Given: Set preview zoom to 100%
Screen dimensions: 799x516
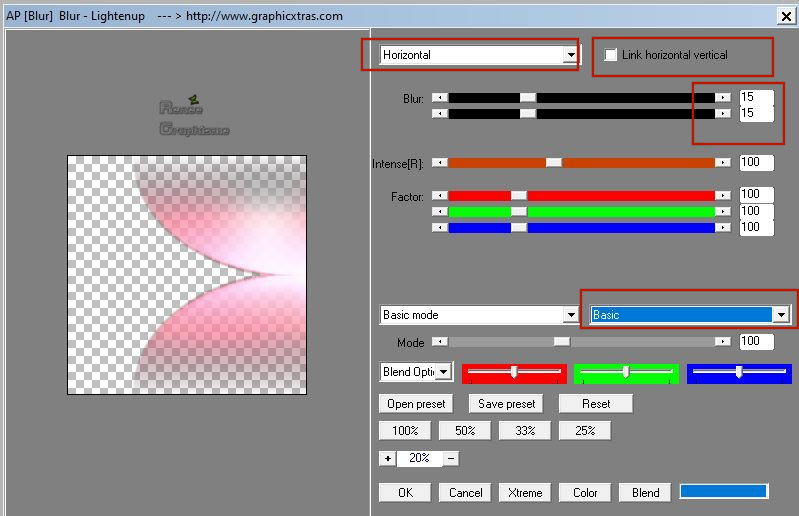Looking at the screenshot, I should click(405, 431).
